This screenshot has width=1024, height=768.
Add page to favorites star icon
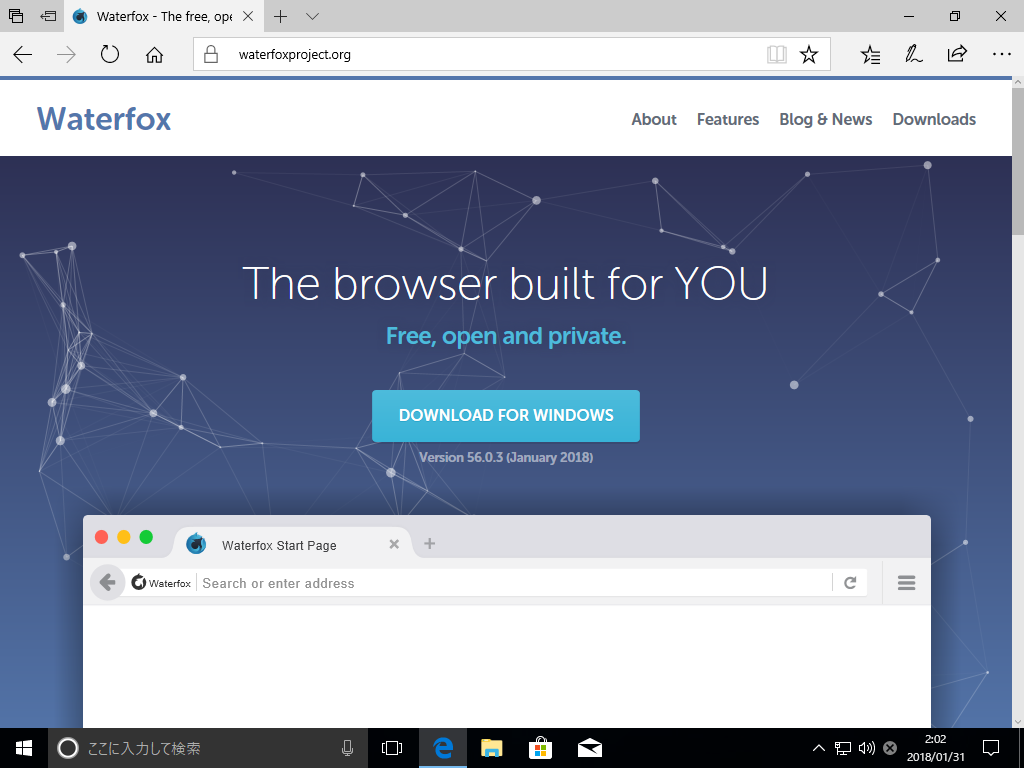pos(809,54)
